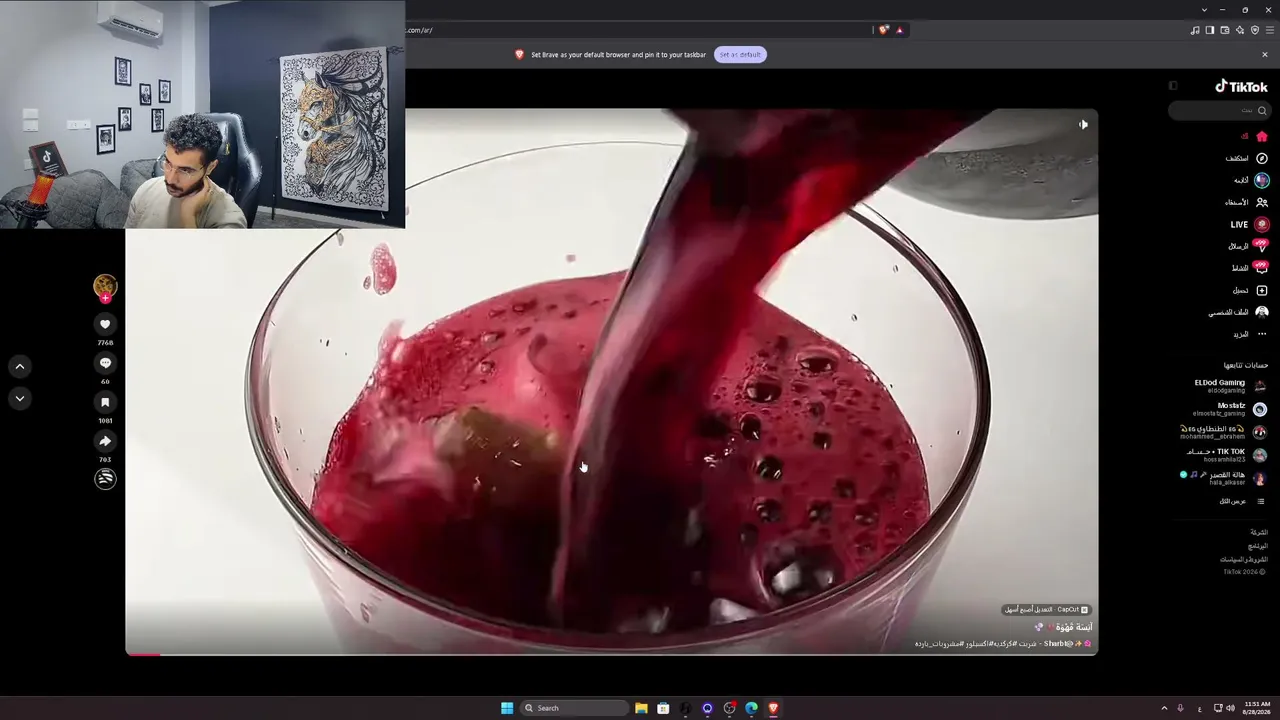The height and width of the screenshot is (720, 1280).
Task: Set Brave as the default browser
Action: pos(740,54)
